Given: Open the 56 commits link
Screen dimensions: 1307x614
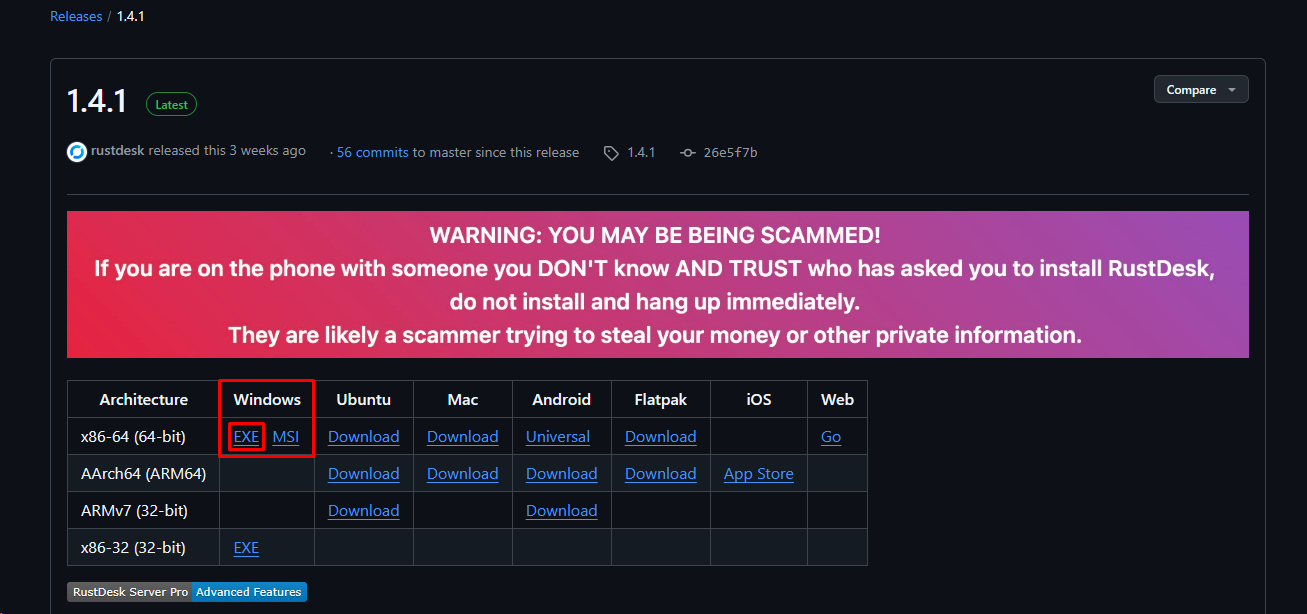Looking at the screenshot, I should pyautogui.click(x=372, y=153).
